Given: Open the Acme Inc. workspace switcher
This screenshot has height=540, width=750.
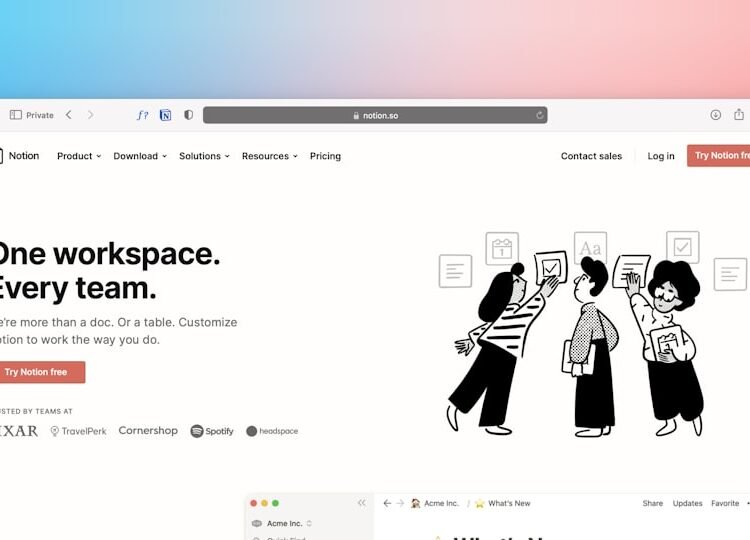Looking at the screenshot, I should point(282,523).
